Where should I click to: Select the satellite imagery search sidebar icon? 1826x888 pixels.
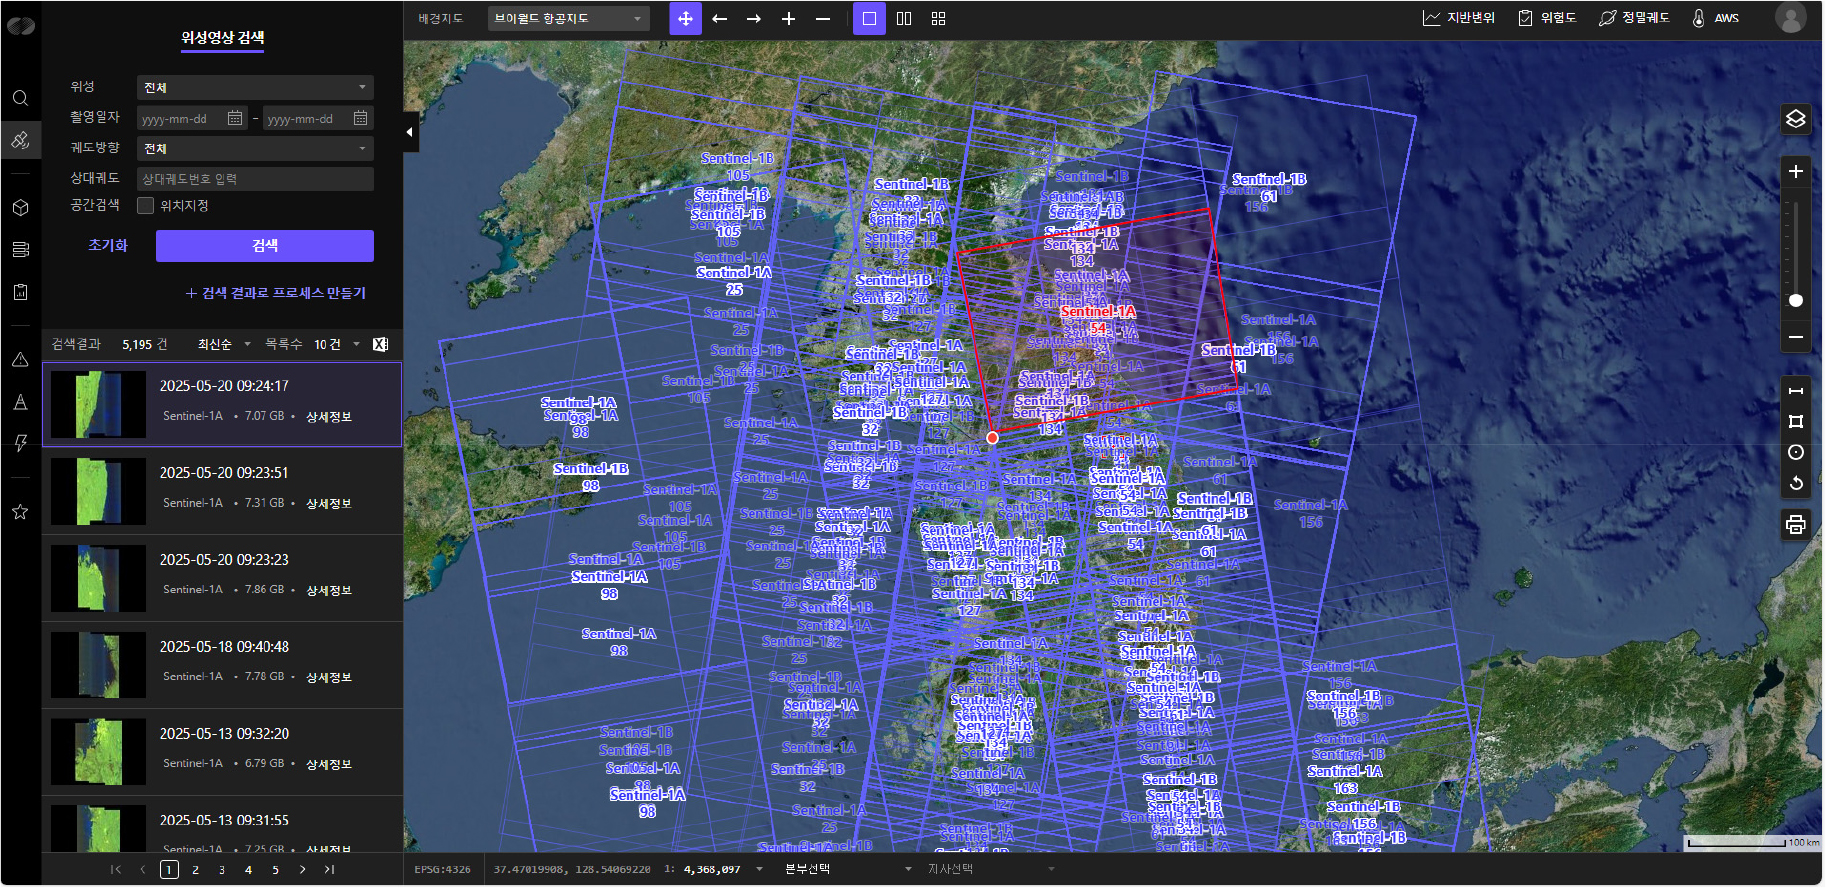point(20,140)
